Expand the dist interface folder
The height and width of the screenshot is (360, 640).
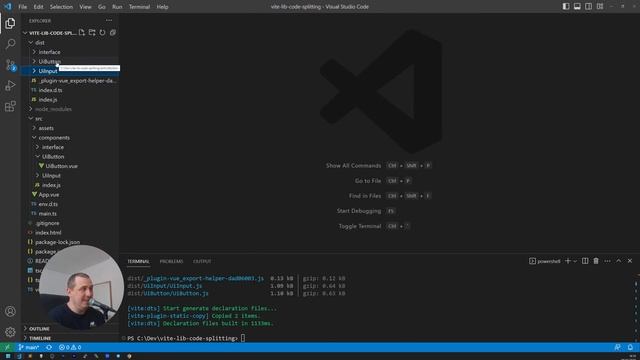click(x=70, y=52)
